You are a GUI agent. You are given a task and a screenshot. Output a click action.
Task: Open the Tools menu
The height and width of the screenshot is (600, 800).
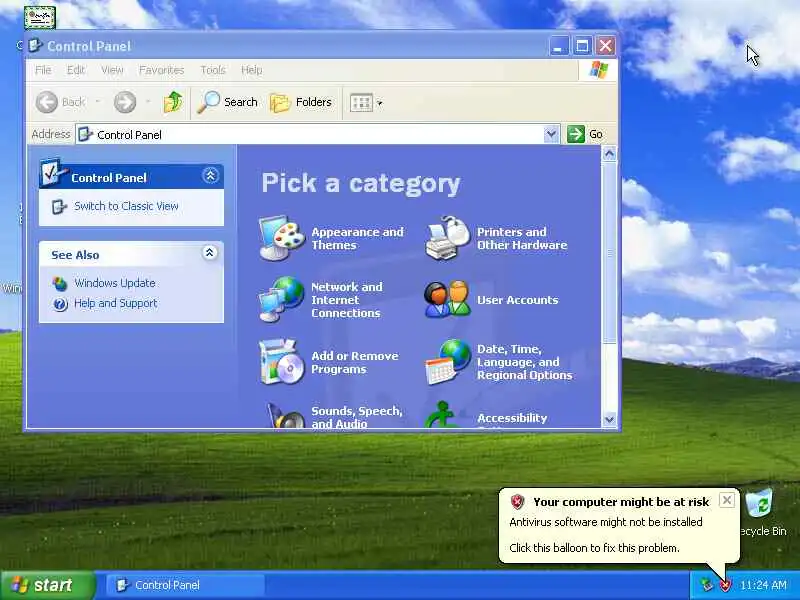tap(213, 70)
